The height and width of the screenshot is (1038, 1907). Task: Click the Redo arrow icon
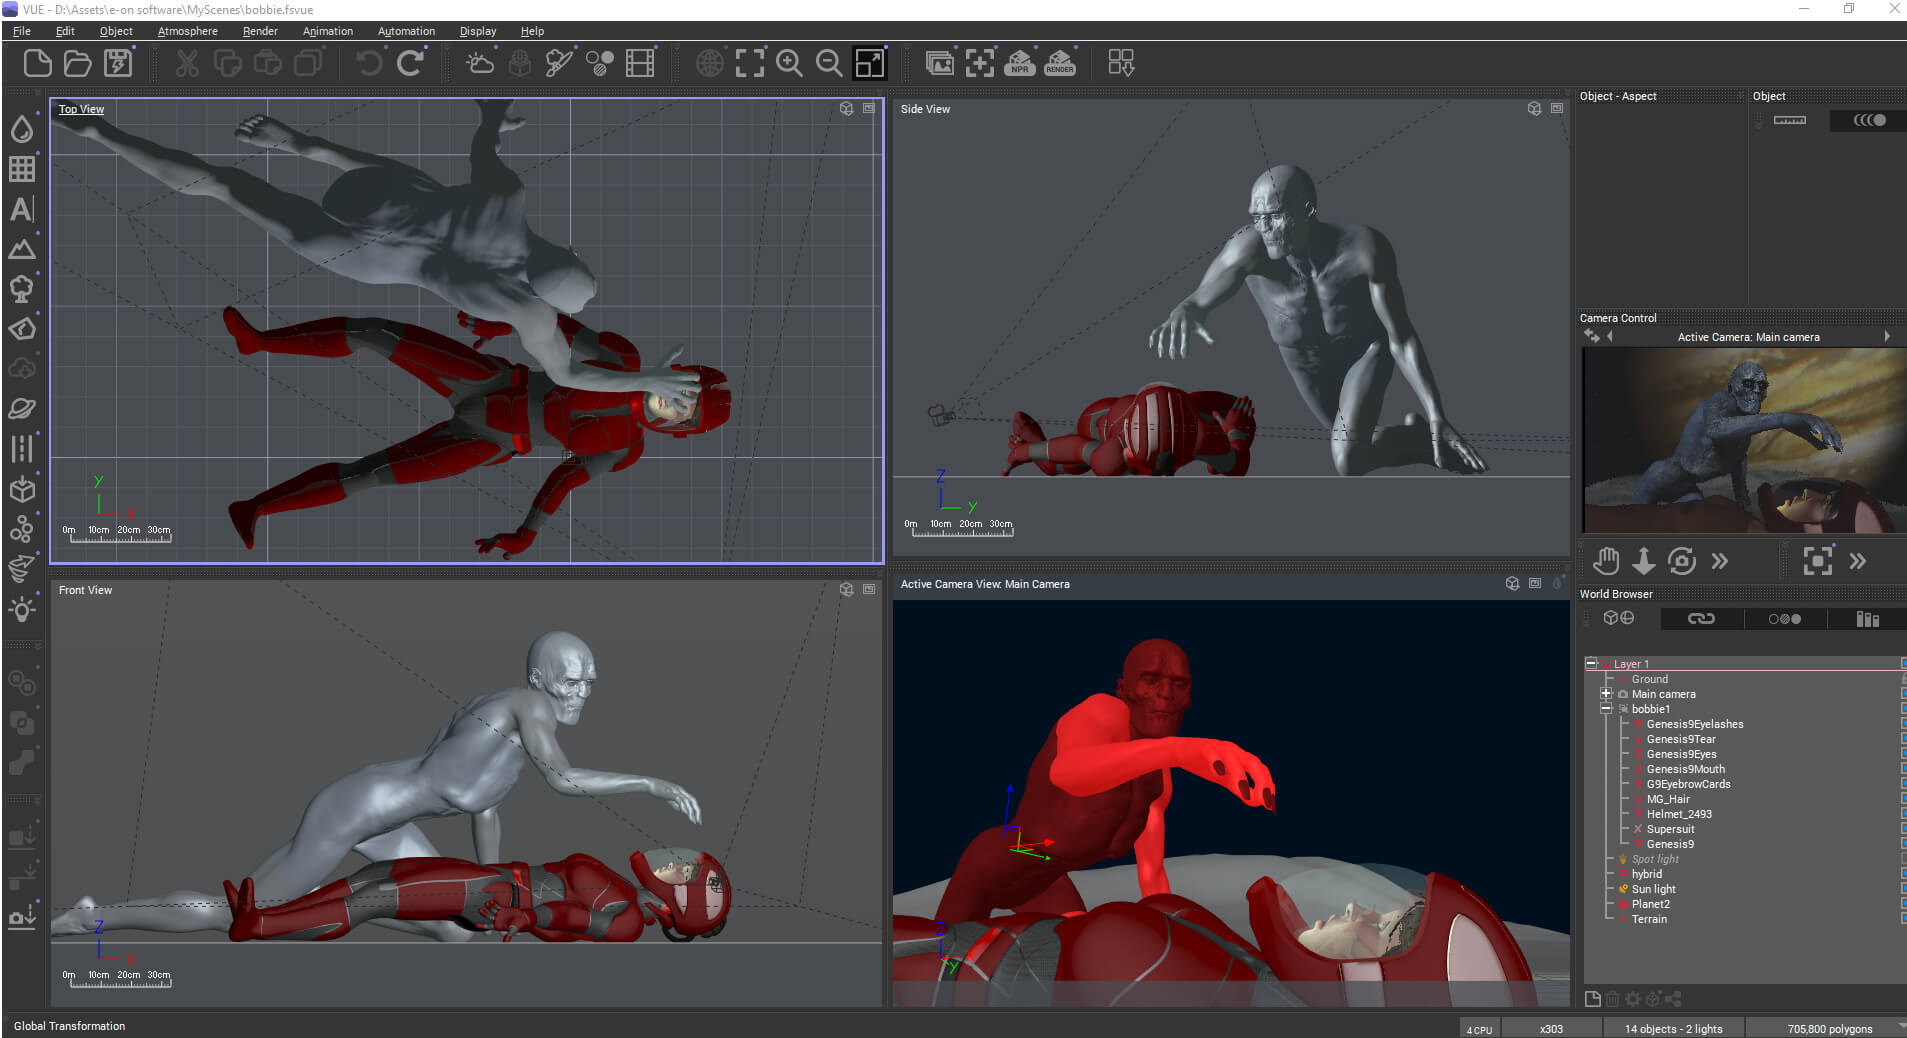[x=410, y=63]
